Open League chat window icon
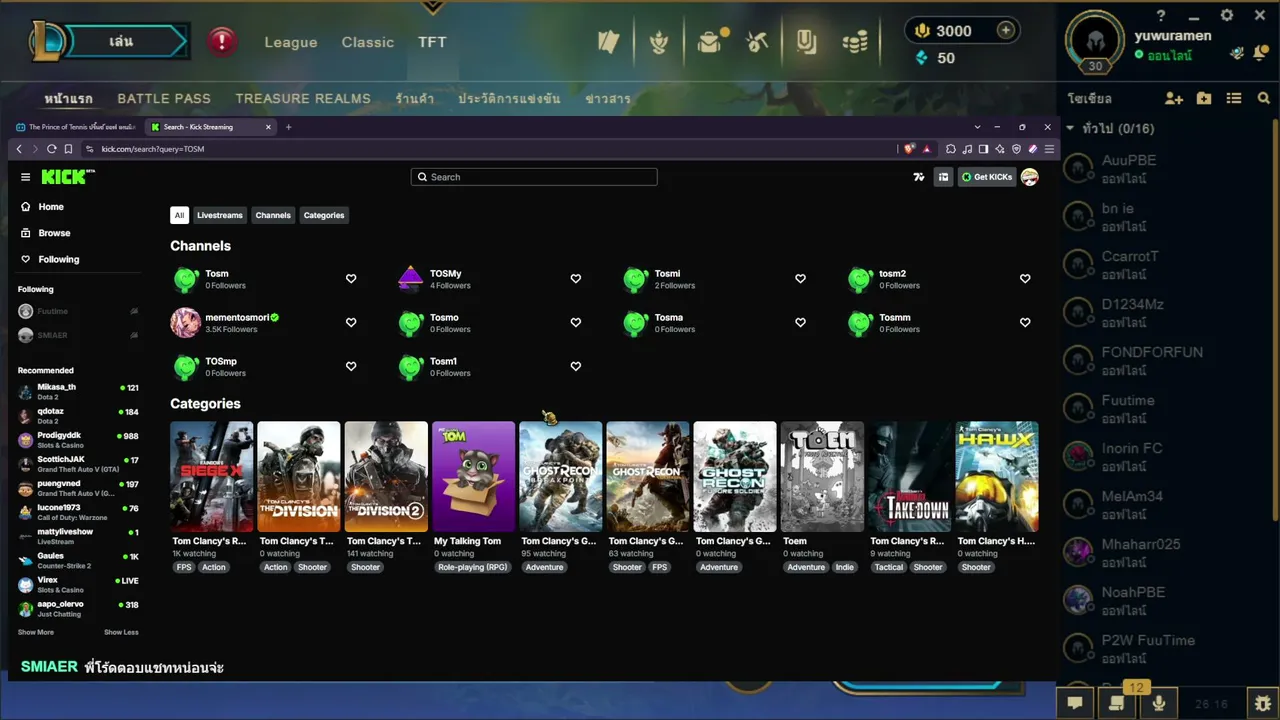 tap(1075, 703)
